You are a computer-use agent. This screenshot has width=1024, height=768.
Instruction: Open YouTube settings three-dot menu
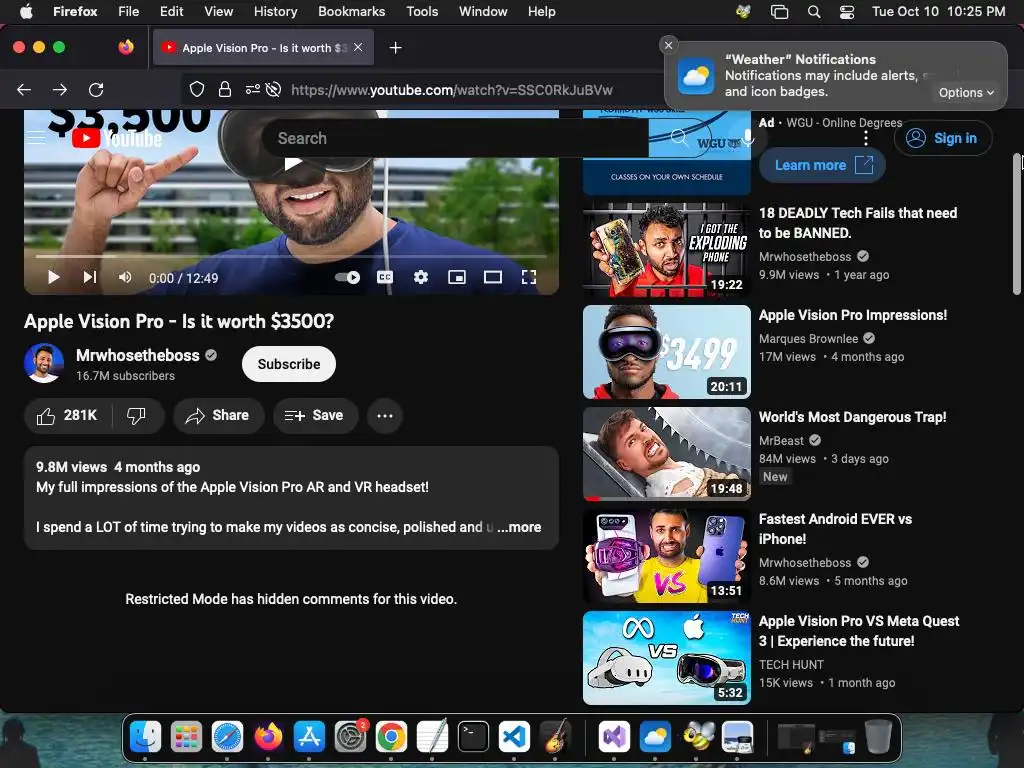click(866, 138)
